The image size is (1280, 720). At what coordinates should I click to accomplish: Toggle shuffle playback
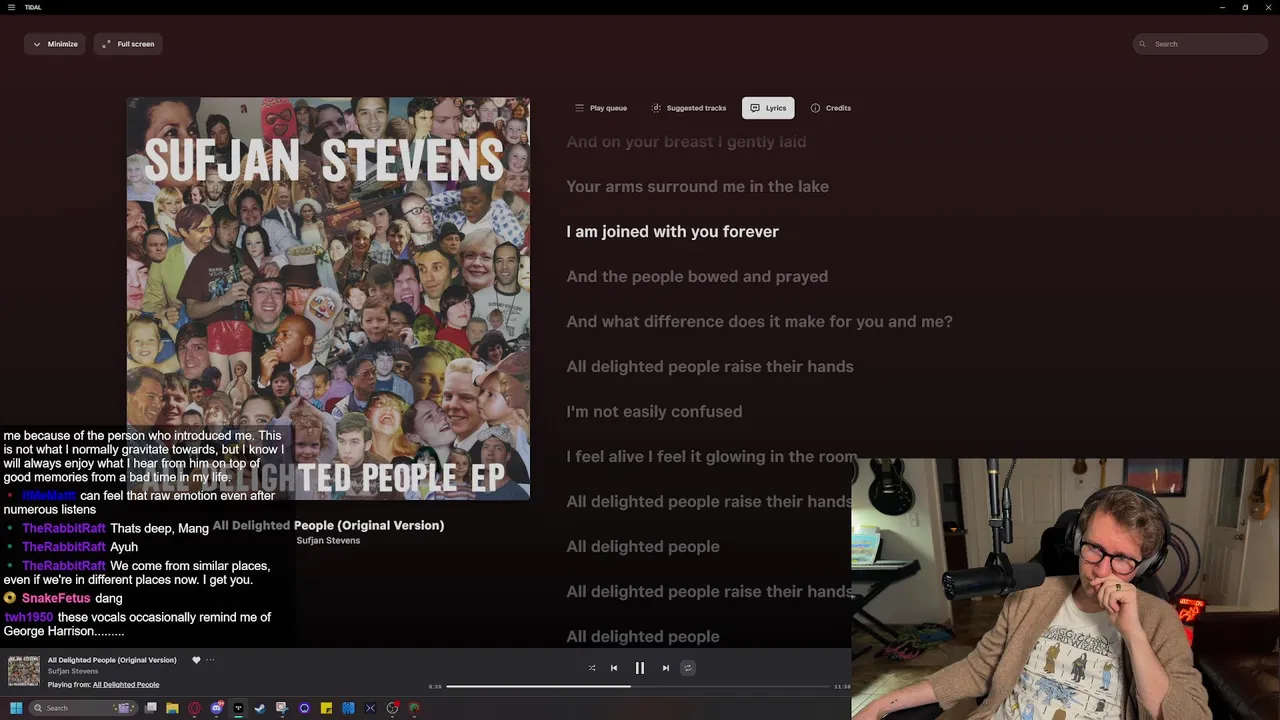tap(592, 668)
